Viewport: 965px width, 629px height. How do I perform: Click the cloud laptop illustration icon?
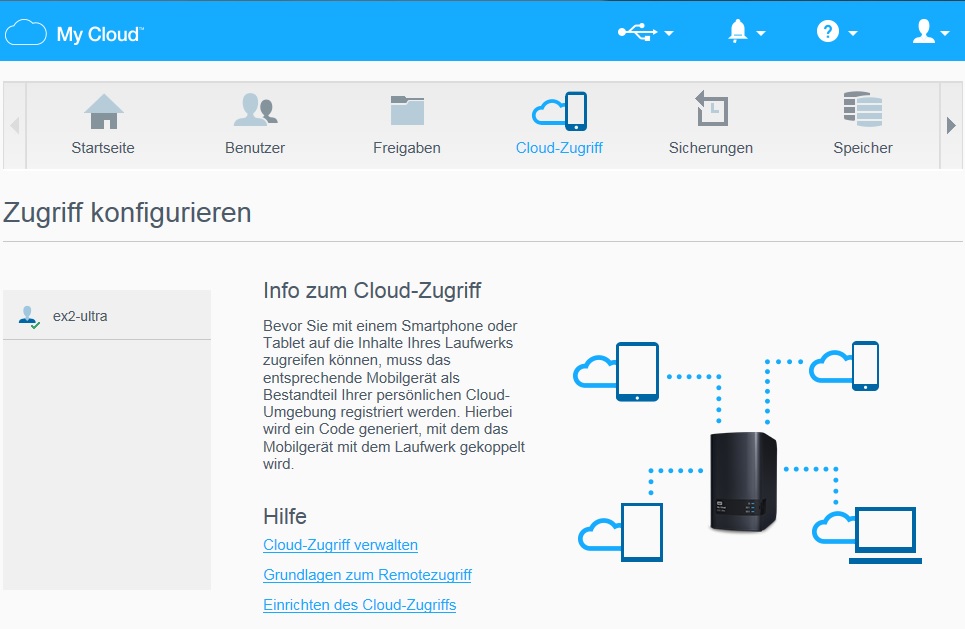pos(867,535)
